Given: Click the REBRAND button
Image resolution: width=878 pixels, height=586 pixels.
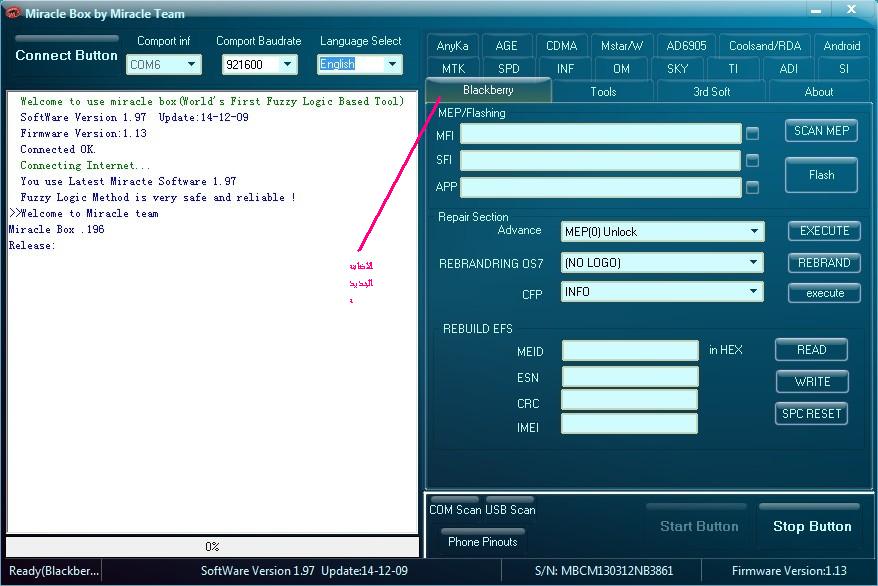Looking at the screenshot, I should click(824, 262).
